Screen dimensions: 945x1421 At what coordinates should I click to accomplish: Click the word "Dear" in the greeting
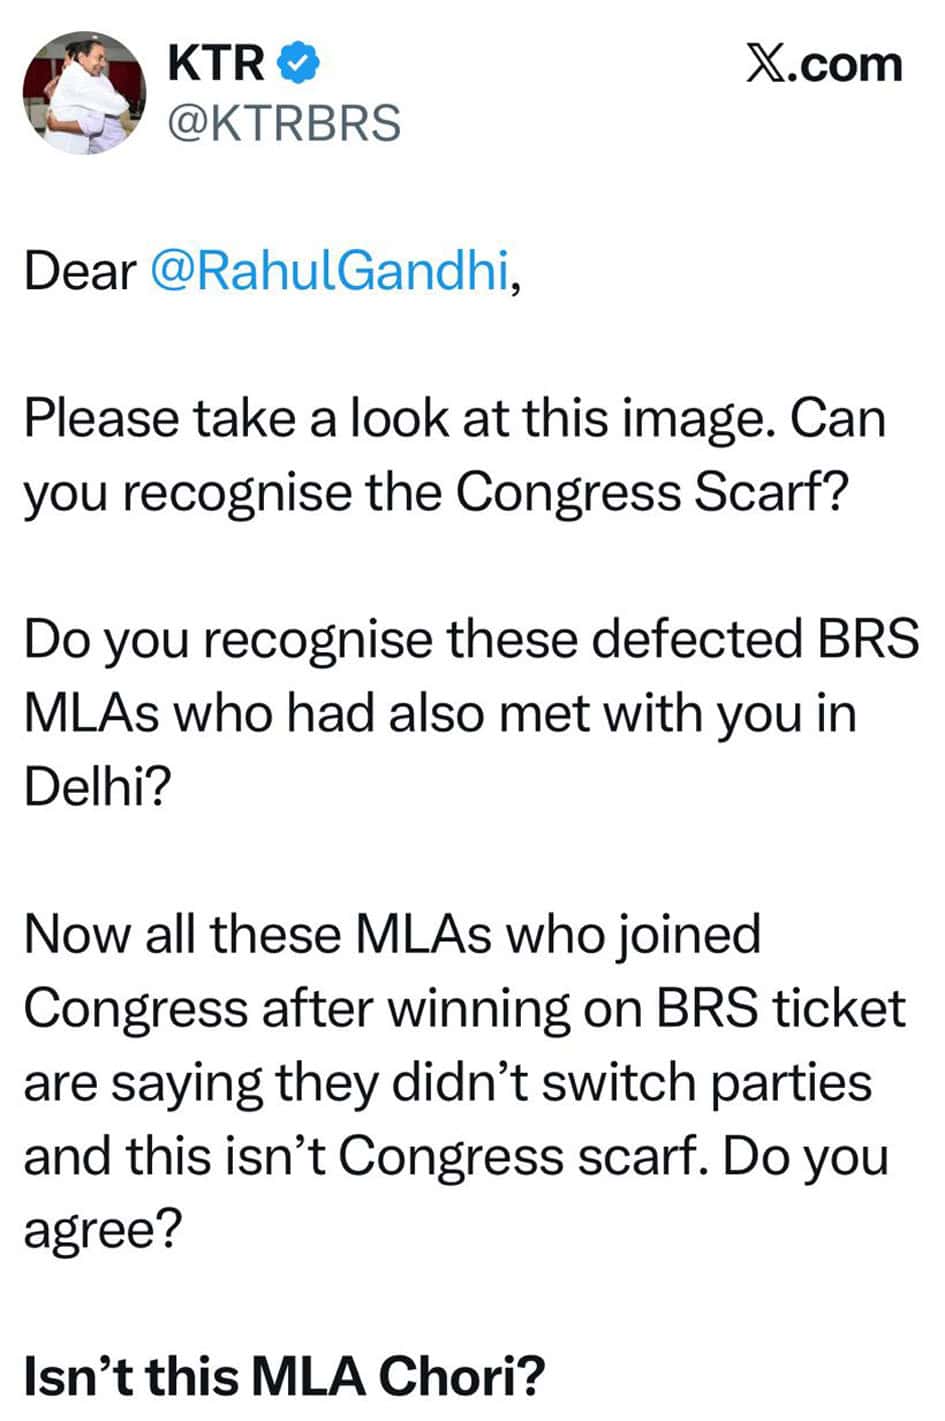(80, 271)
